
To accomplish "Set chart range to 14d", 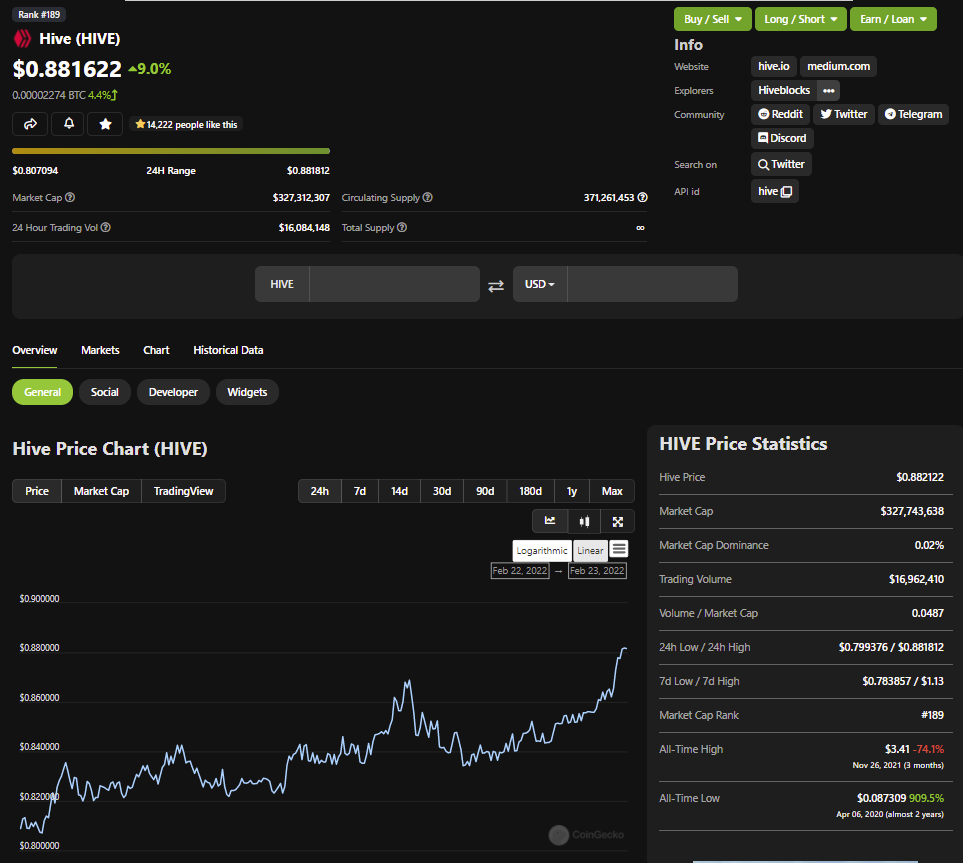I will coord(399,491).
